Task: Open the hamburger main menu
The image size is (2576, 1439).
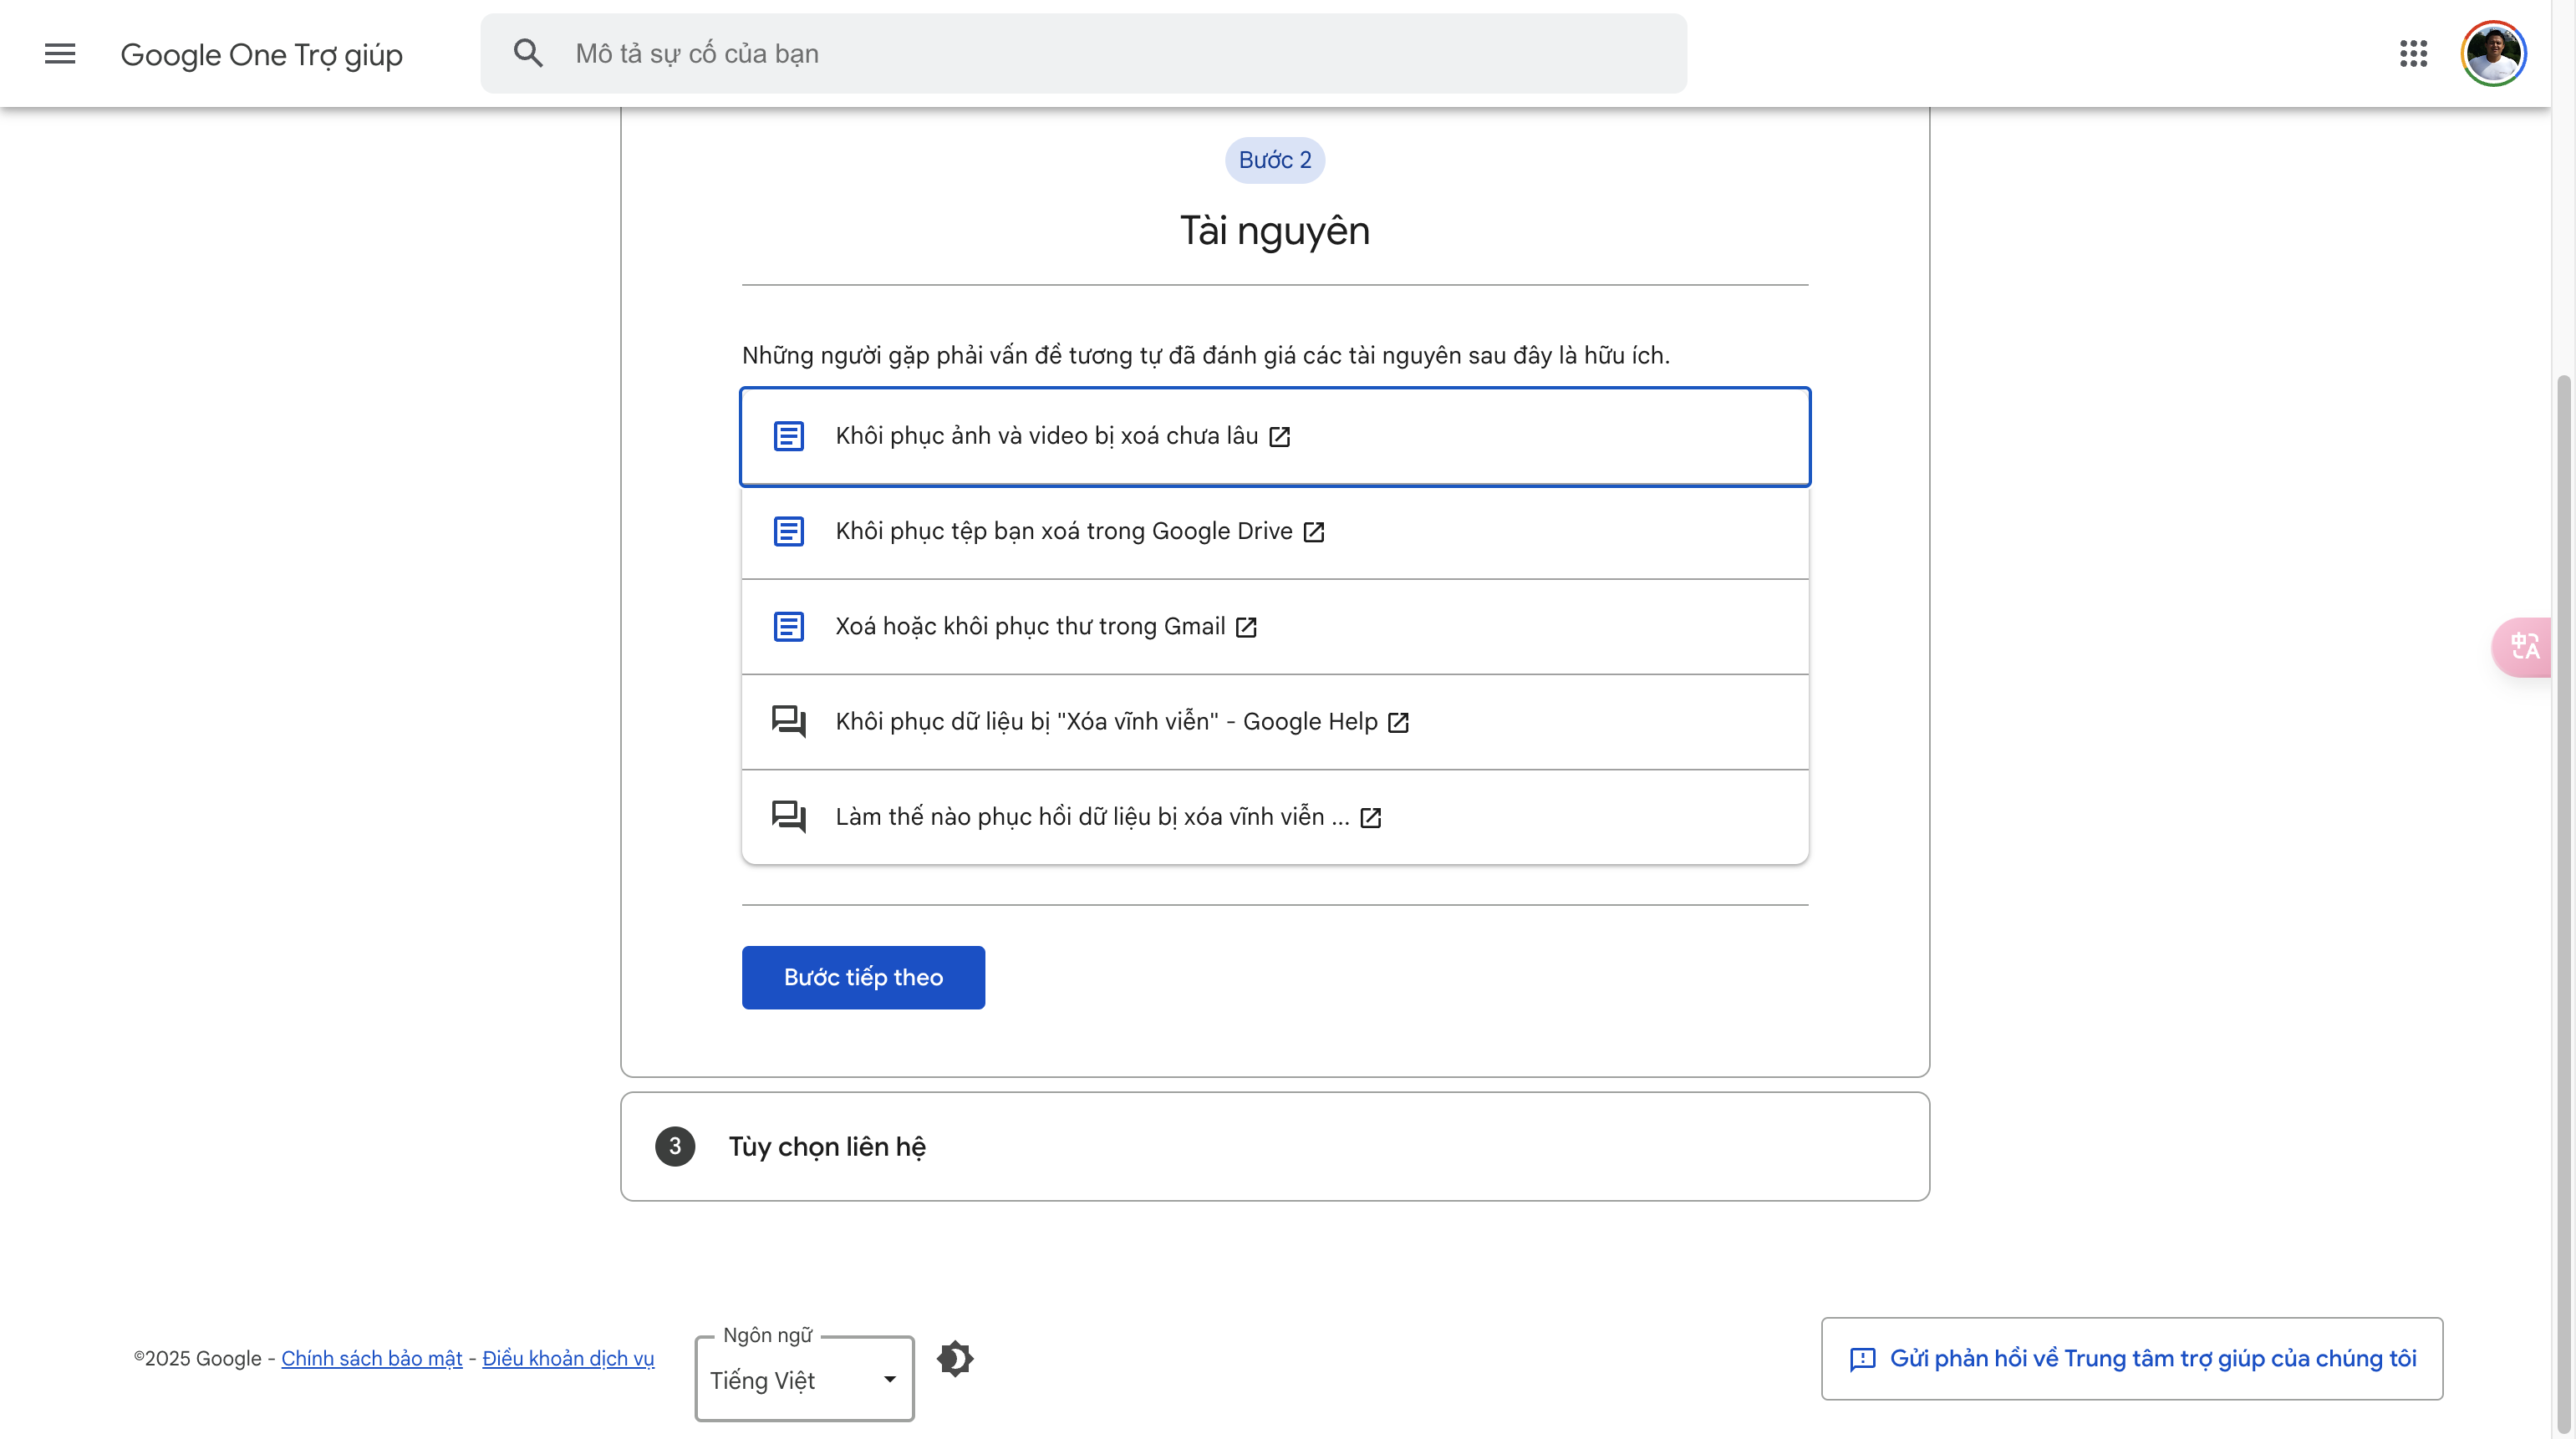Action: 60,54
